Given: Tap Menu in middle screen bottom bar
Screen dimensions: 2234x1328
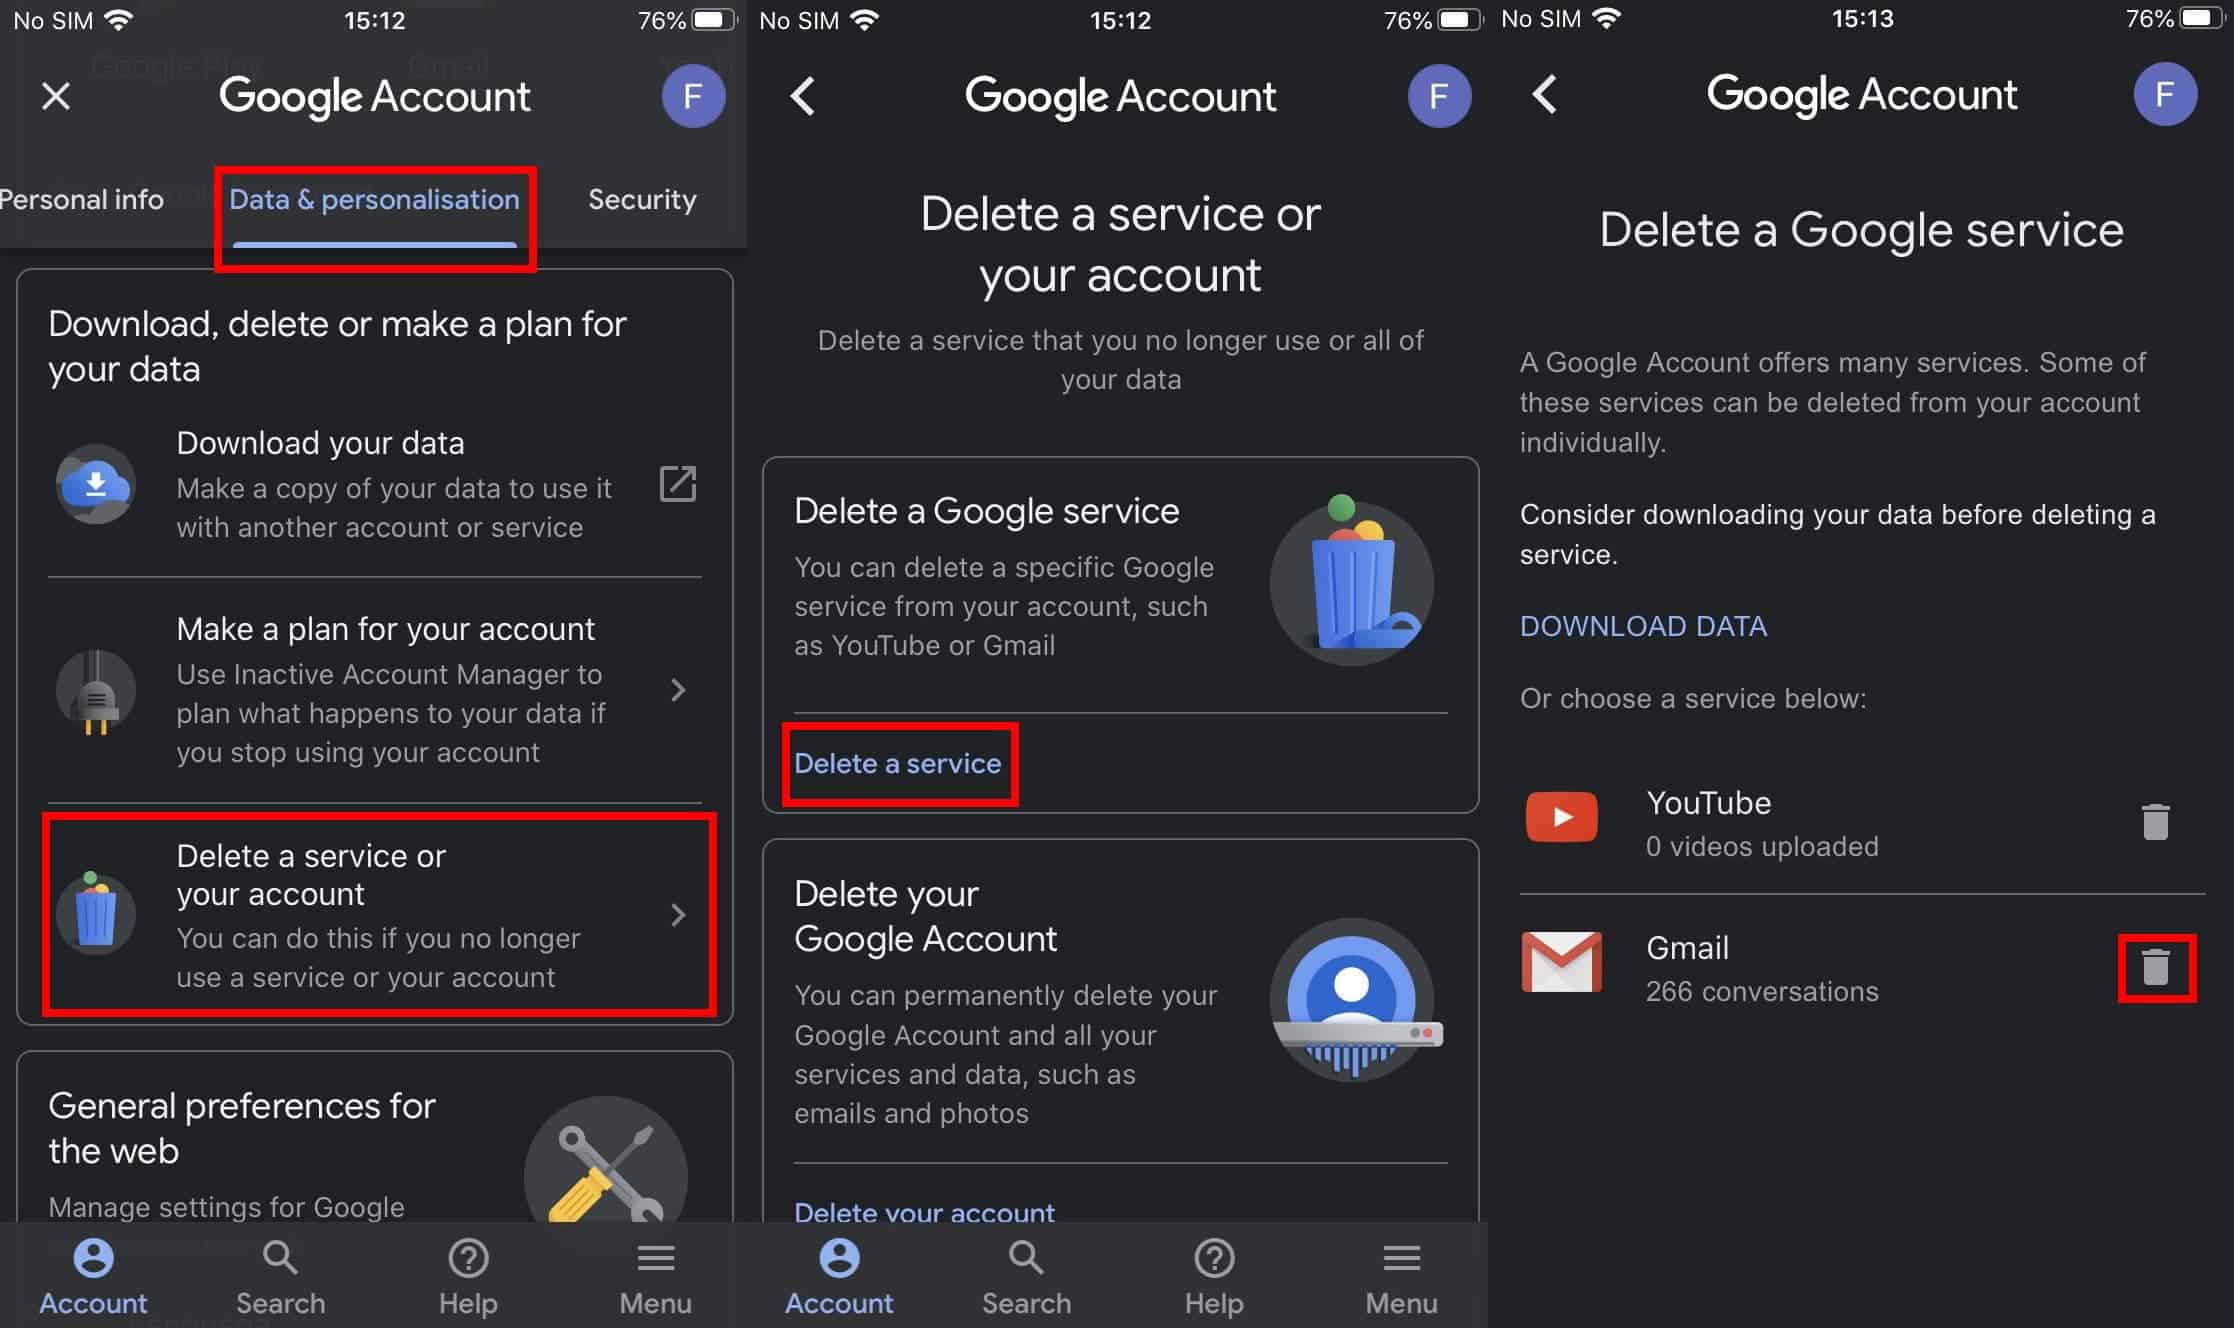Looking at the screenshot, I should pos(1401,1278).
